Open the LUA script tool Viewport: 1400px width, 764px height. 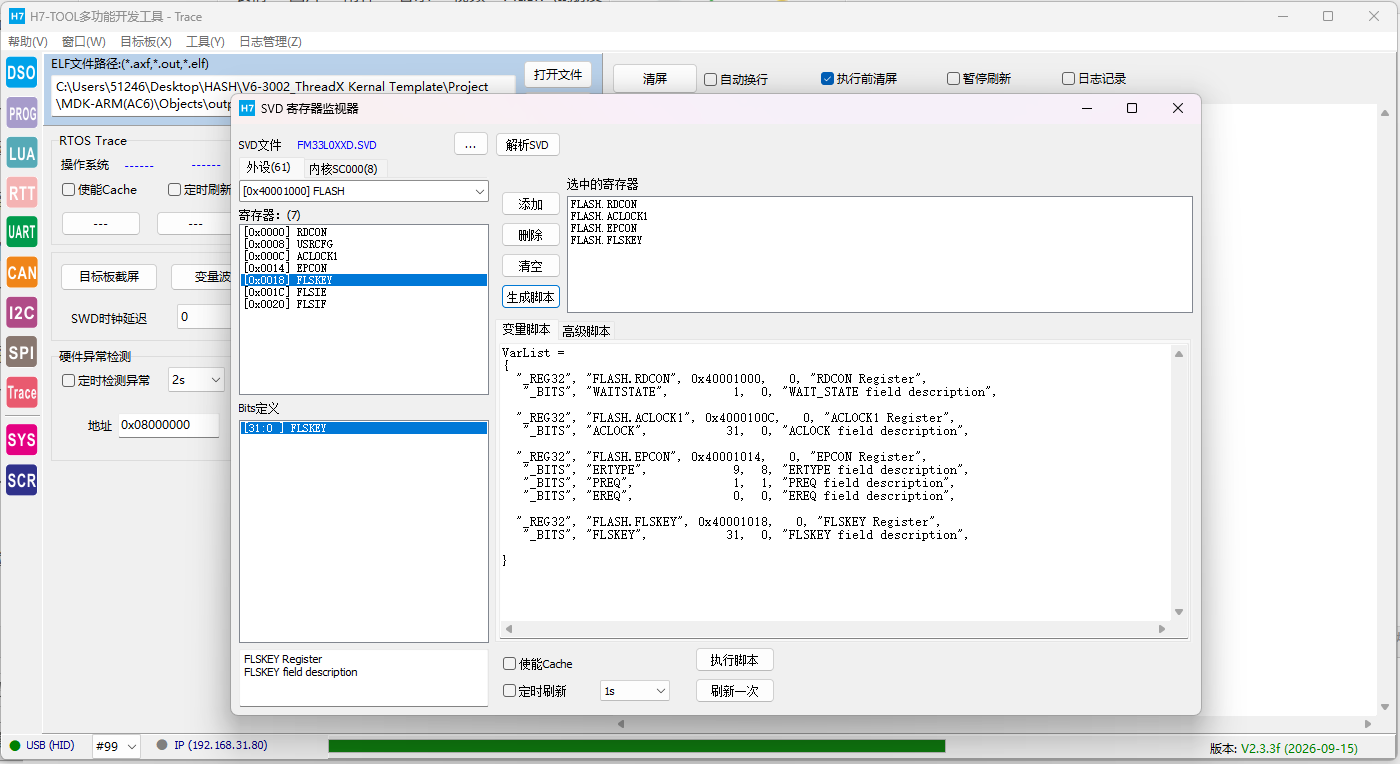click(21, 153)
